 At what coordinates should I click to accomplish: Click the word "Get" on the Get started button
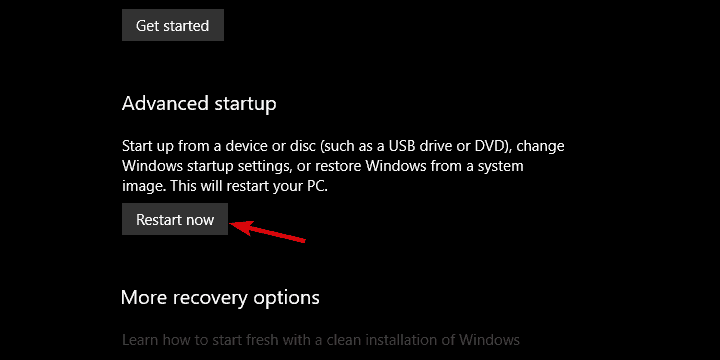146,26
